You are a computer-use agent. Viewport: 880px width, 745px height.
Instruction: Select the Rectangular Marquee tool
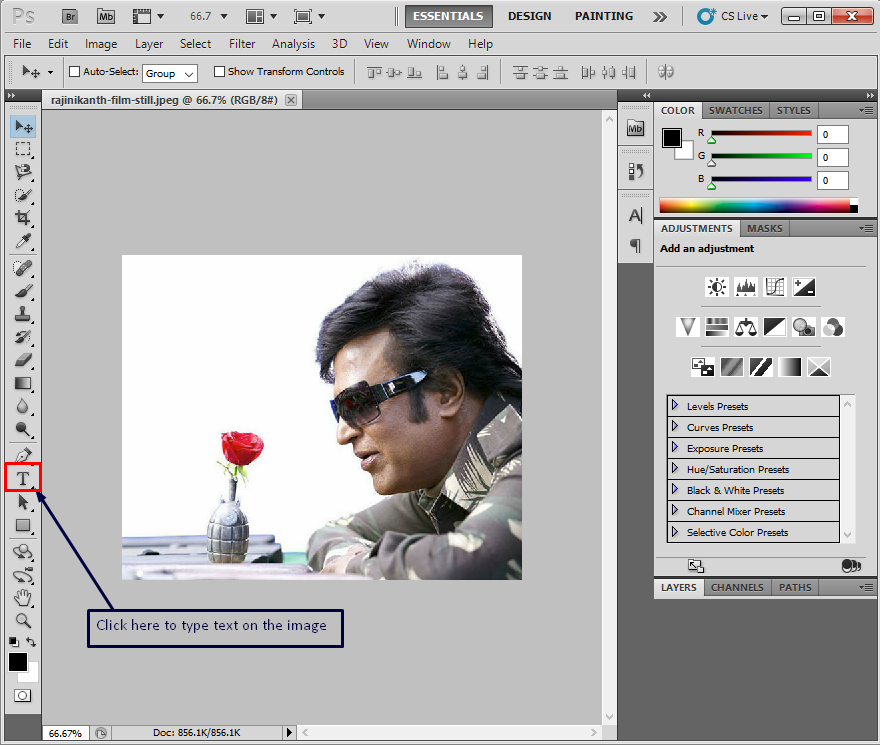pos(22,149)
